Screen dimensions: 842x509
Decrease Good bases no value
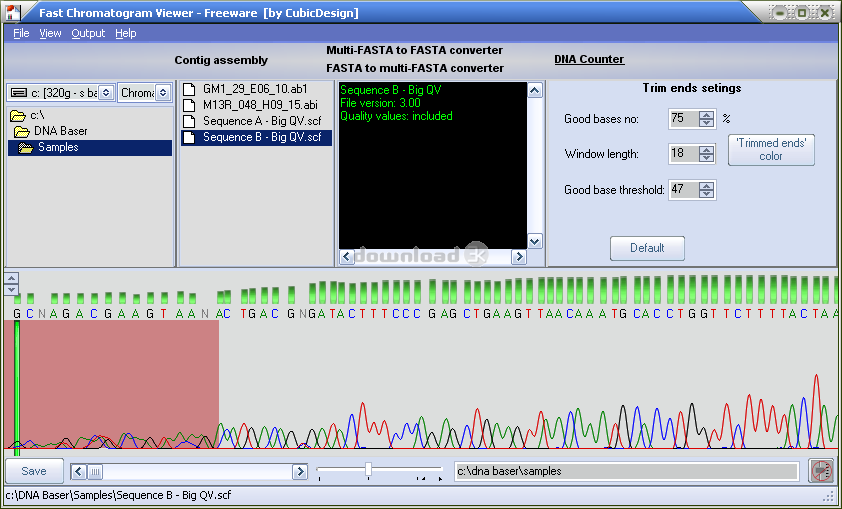pos(707,123)
